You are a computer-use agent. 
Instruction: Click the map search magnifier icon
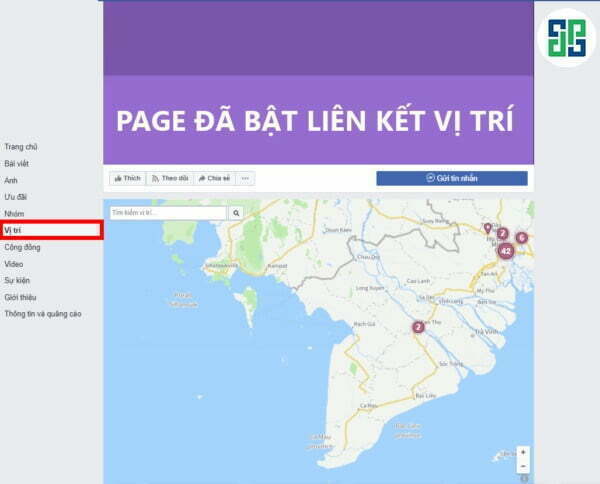[x=236, y=213]
